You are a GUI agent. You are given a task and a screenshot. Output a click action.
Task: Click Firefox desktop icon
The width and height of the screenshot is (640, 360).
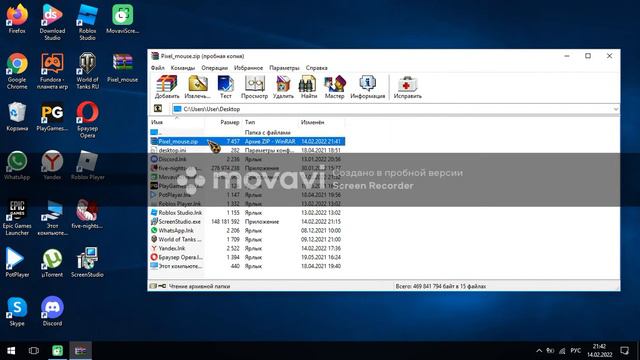(17, 19)
